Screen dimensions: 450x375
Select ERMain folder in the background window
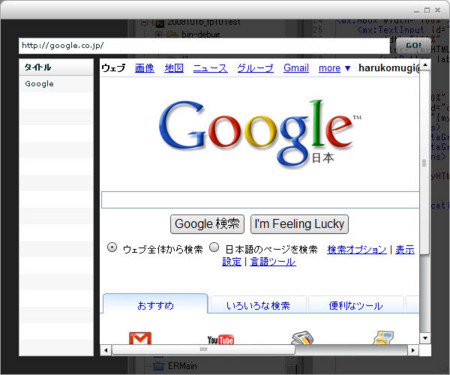(175, 366)
